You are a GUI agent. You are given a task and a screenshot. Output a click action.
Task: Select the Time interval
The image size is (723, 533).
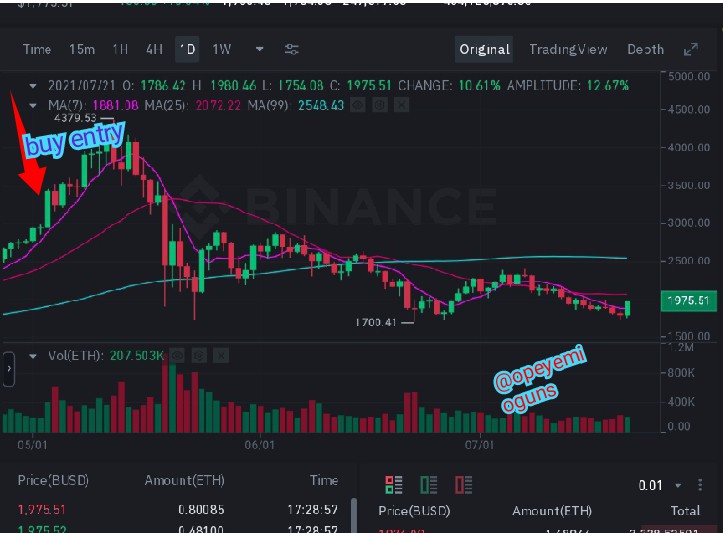(37, 49)
